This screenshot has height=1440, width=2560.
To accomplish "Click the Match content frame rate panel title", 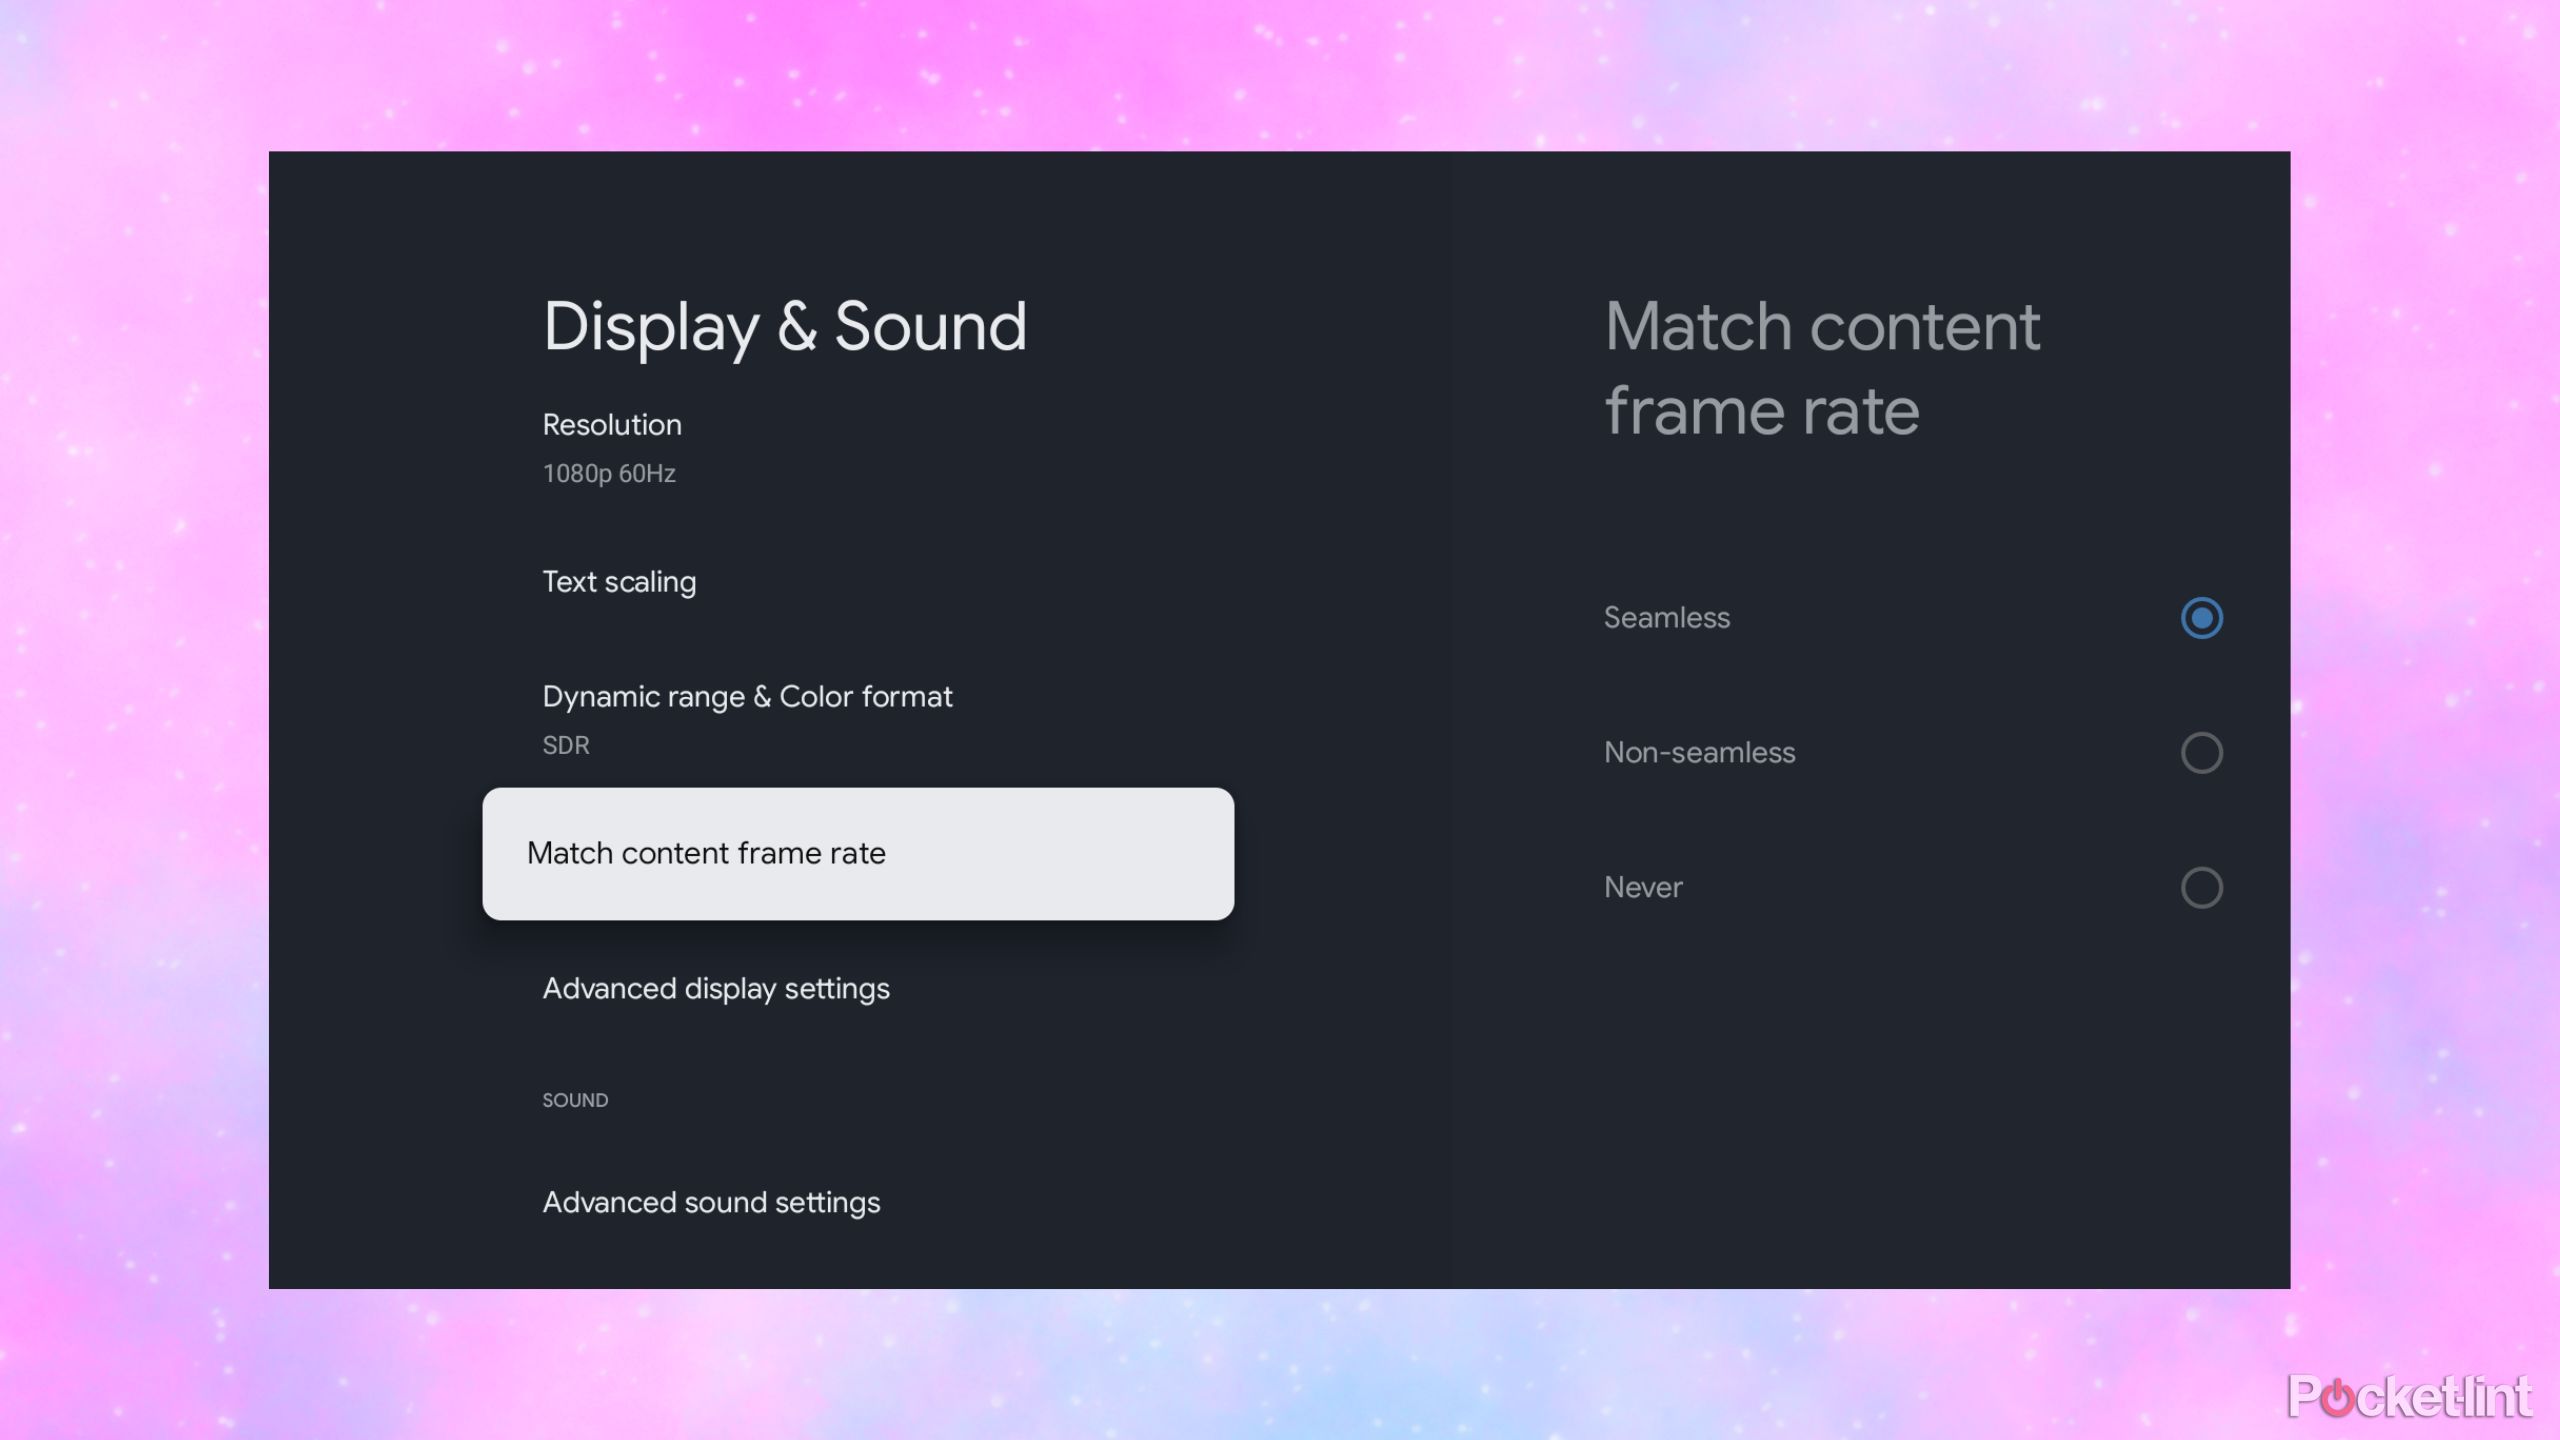I will pos(1822,369).
